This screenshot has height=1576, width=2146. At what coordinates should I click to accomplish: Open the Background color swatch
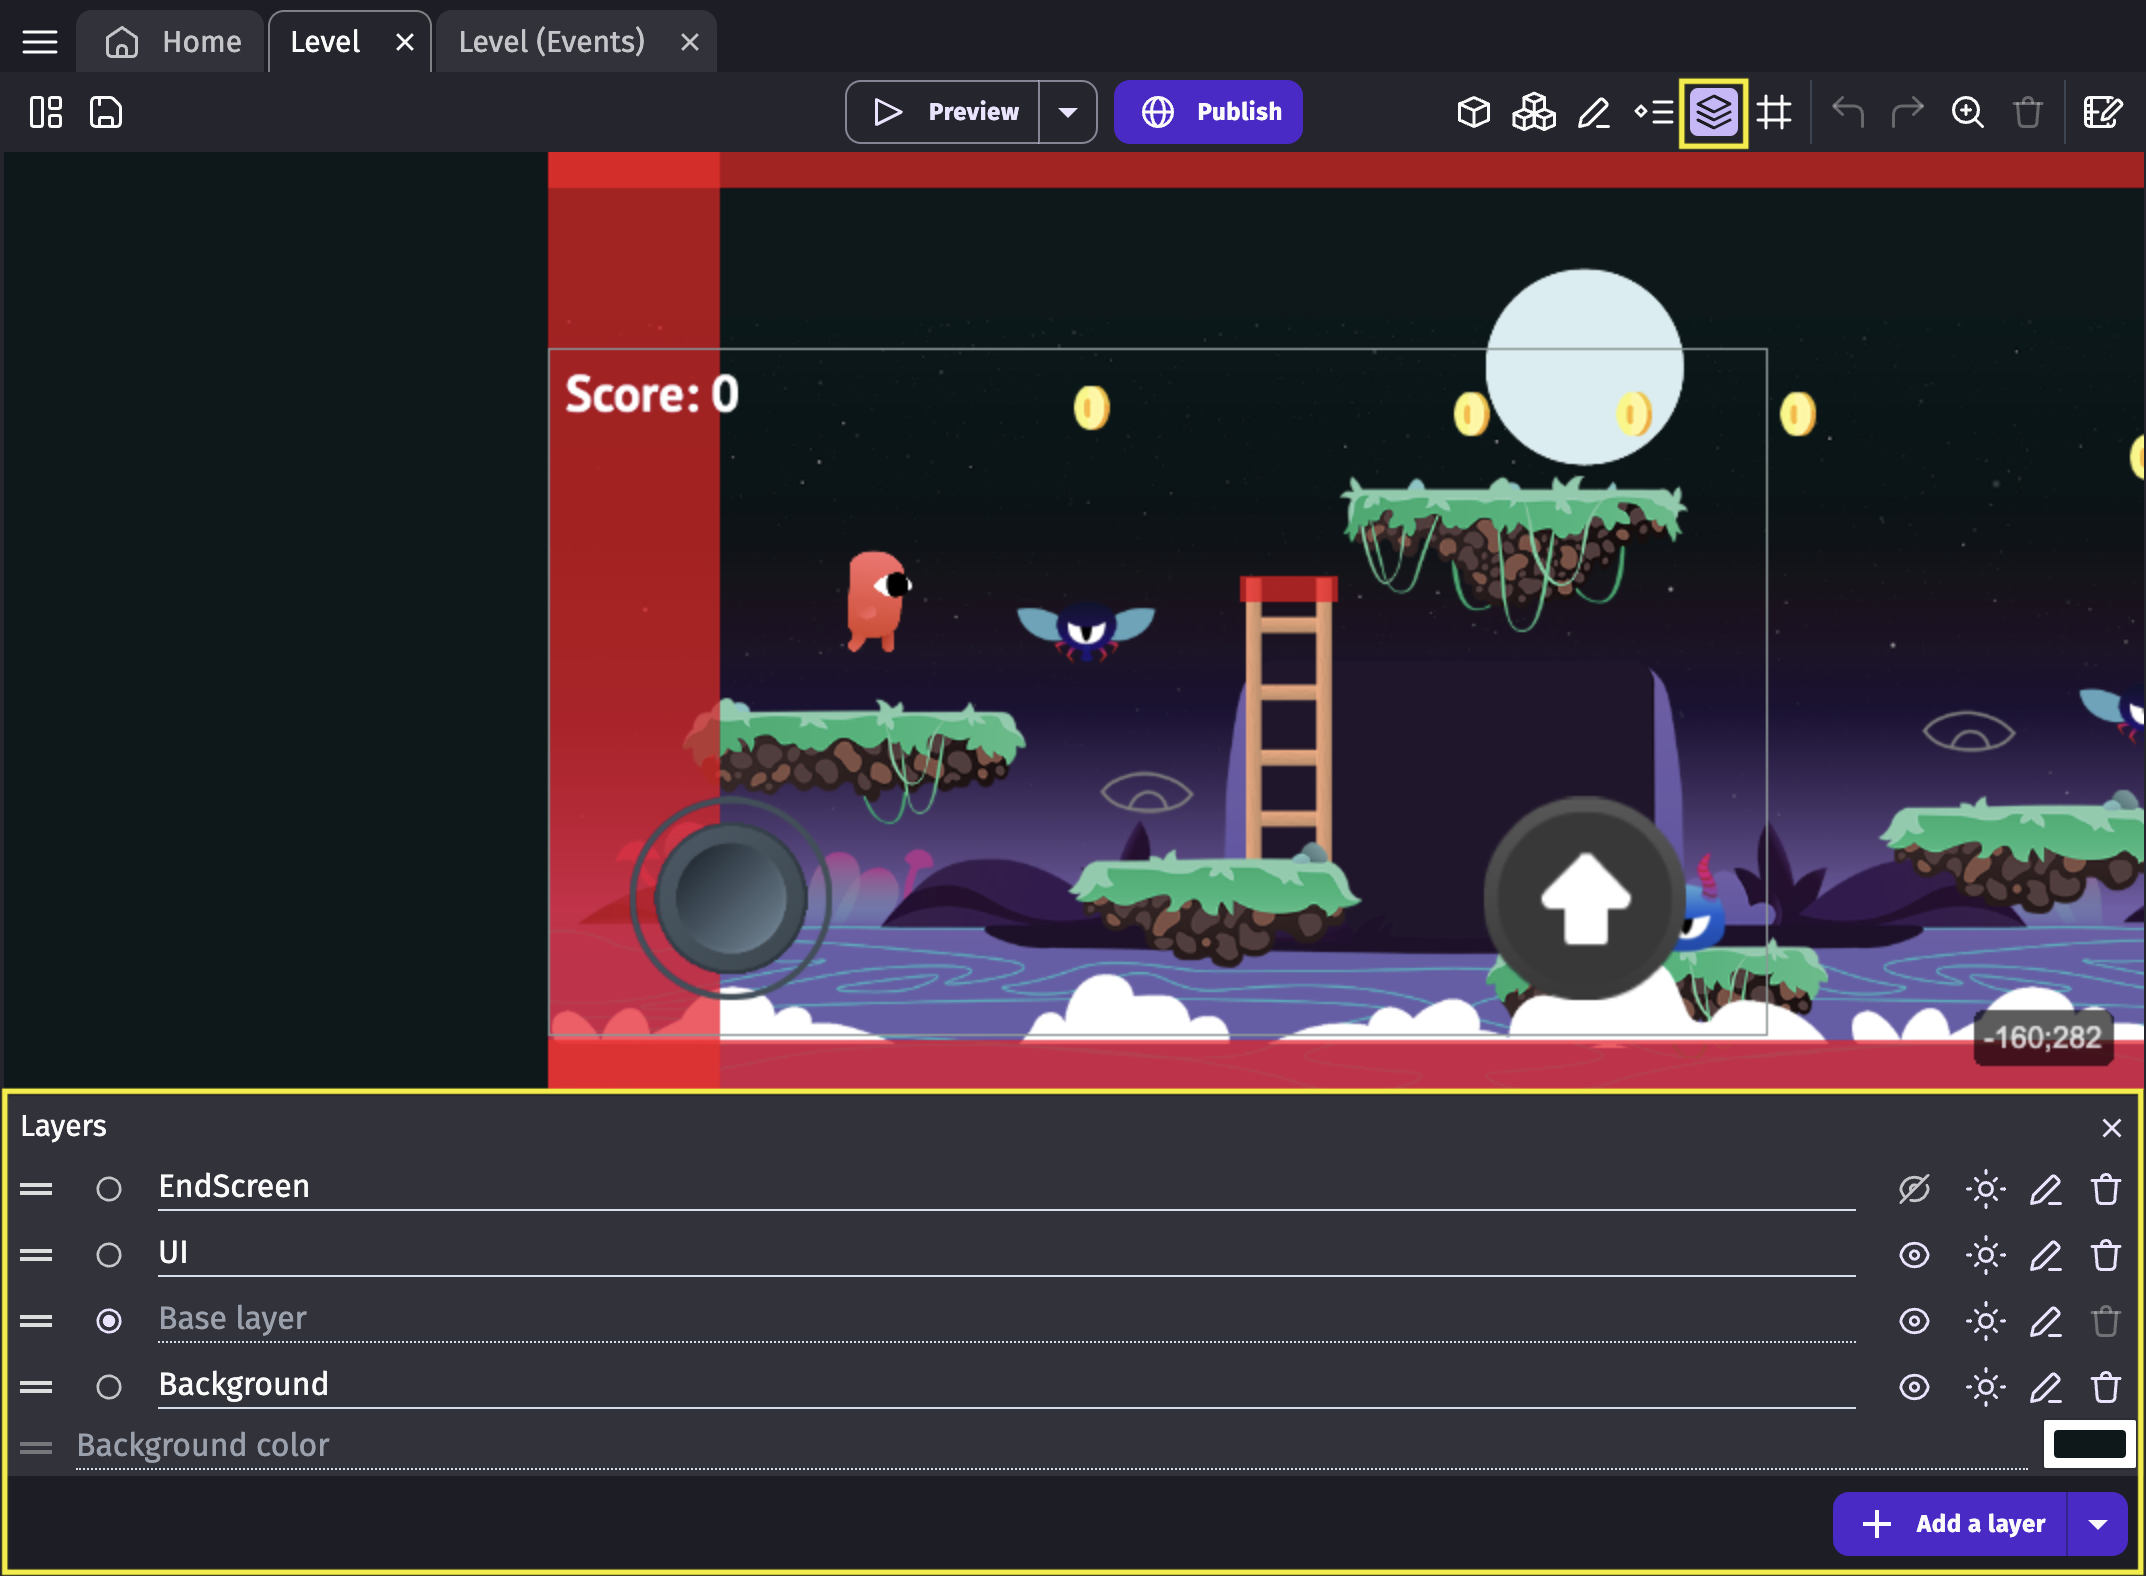(x=2089, y=1444)
